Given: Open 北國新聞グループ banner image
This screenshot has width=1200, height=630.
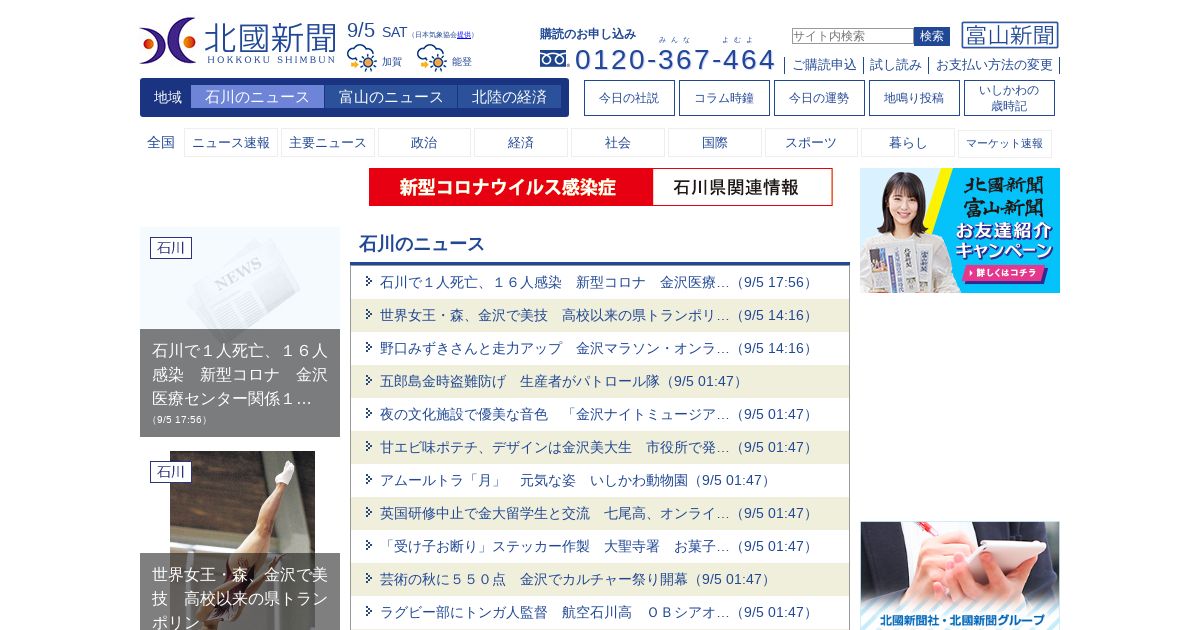Looking at the screenshot, I should (960, 575).
